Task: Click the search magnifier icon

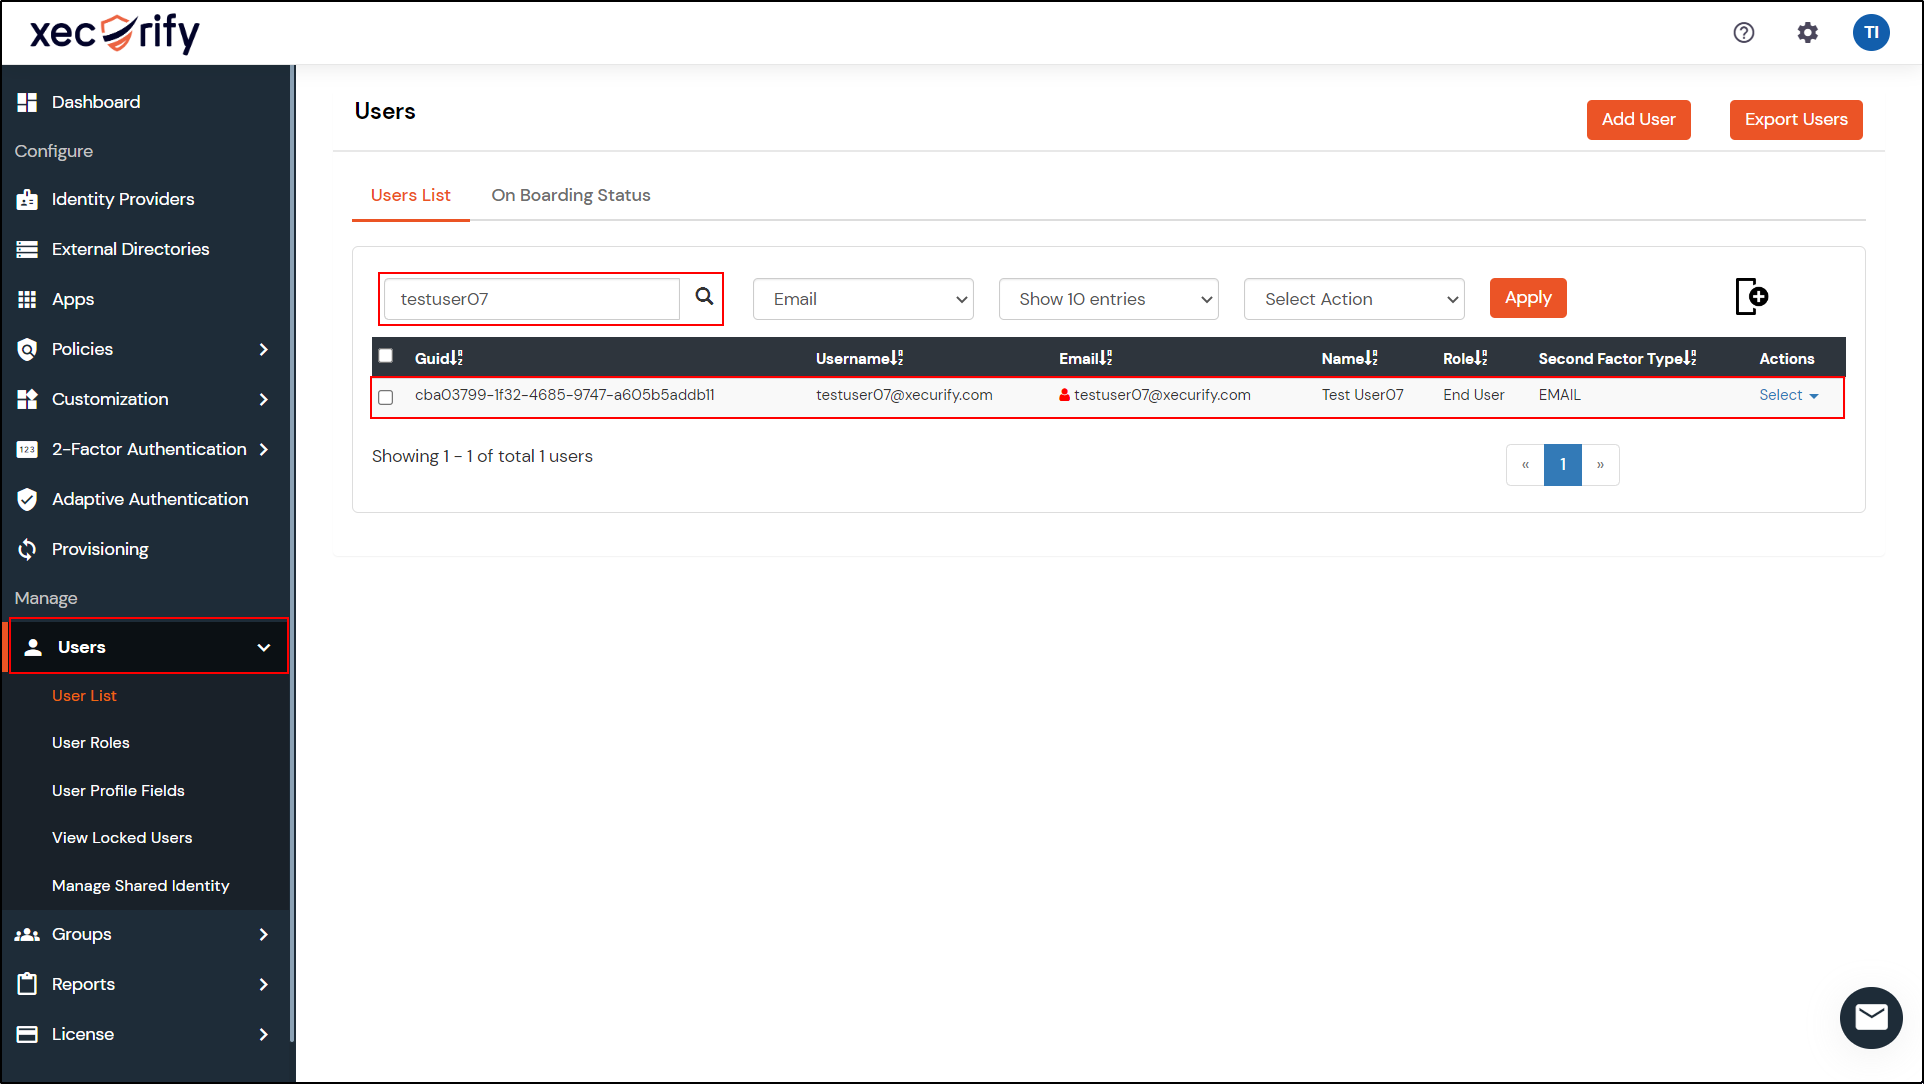Action: pyautogui.click(x=702, y=297)
